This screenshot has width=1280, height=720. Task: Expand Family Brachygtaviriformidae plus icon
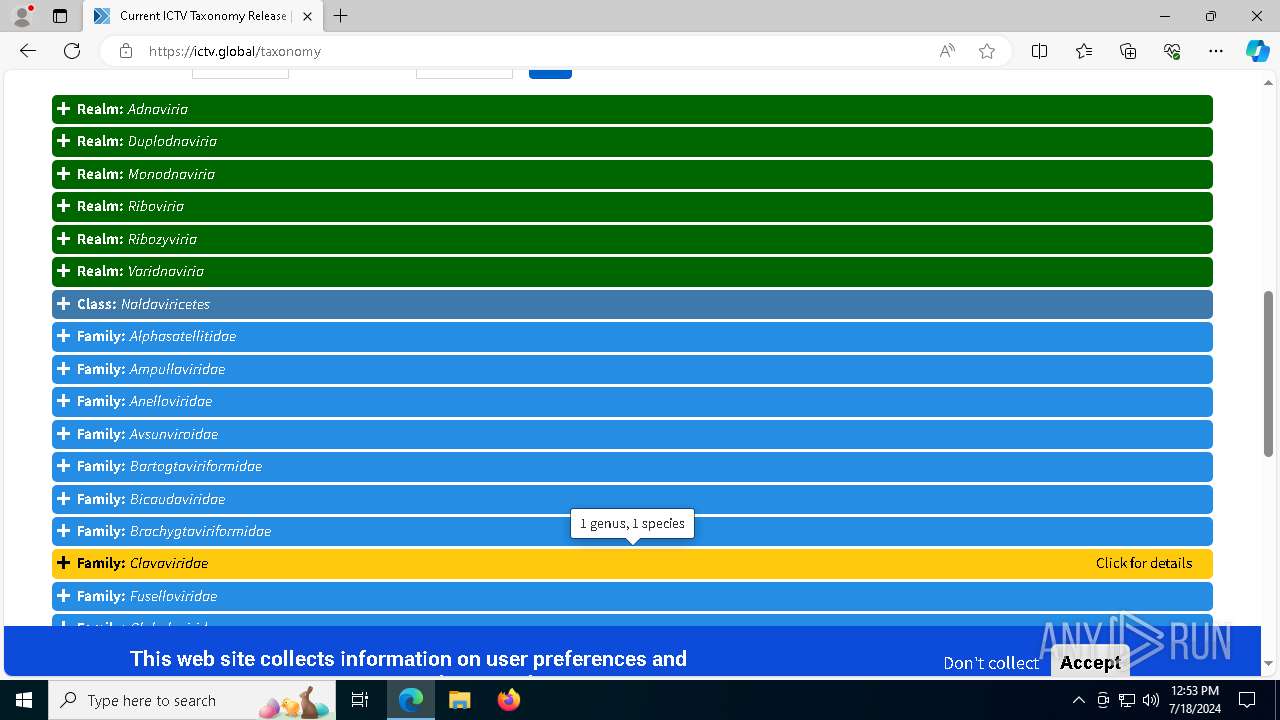point(64,531)
